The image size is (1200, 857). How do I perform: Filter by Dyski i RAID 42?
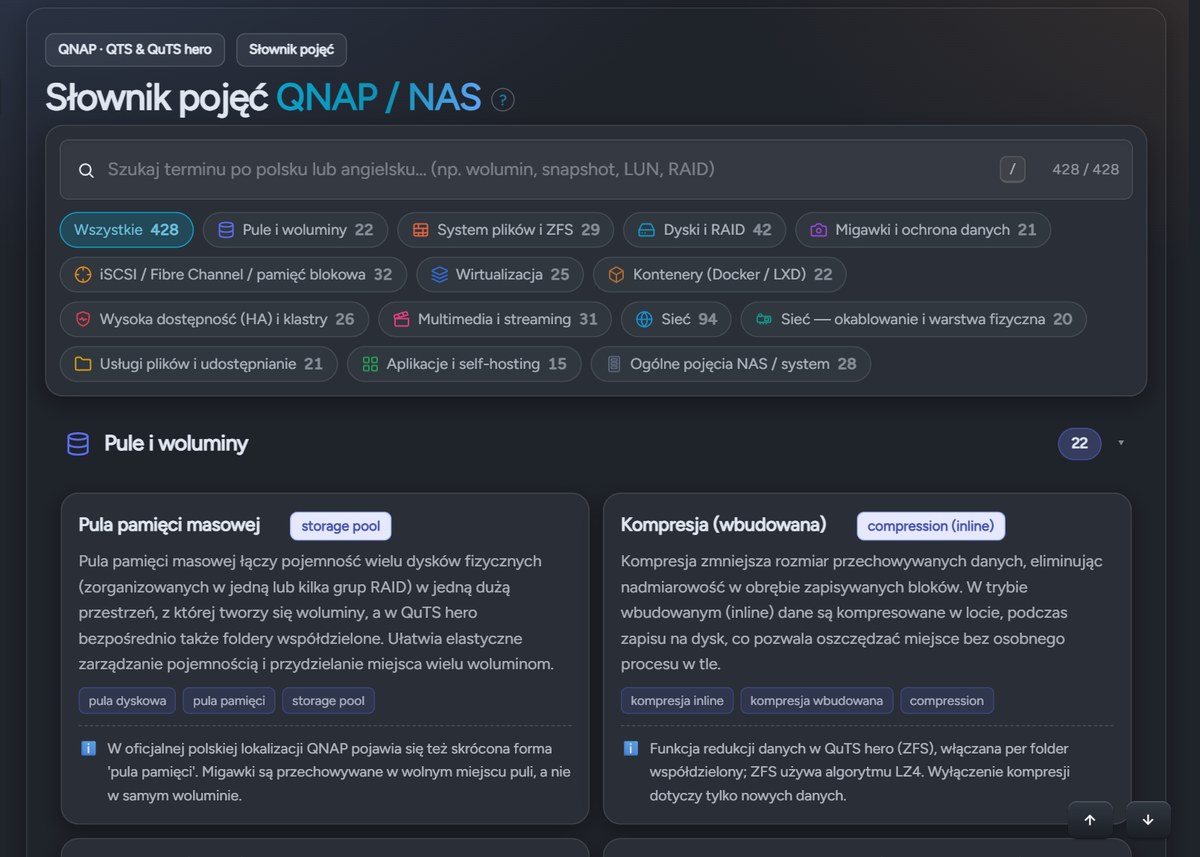coord(705,230)
